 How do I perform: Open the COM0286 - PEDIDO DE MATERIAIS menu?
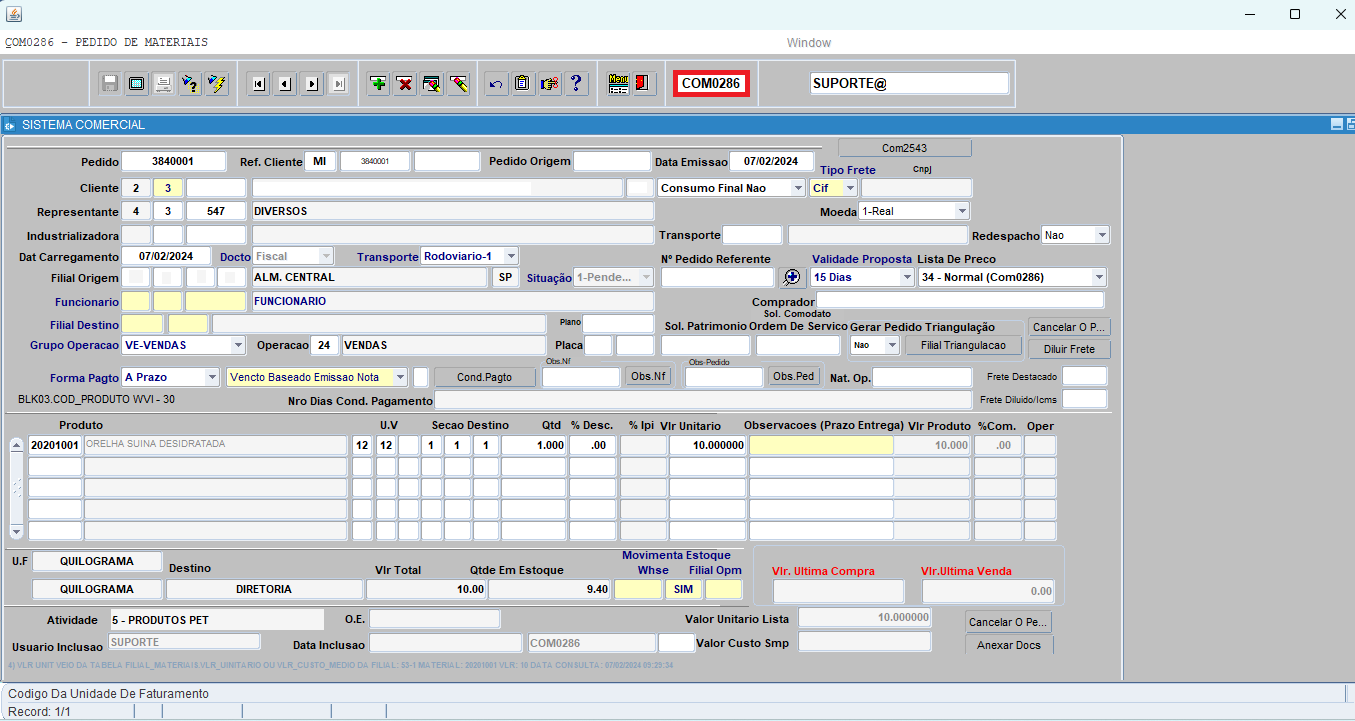(x=107, y=42)
